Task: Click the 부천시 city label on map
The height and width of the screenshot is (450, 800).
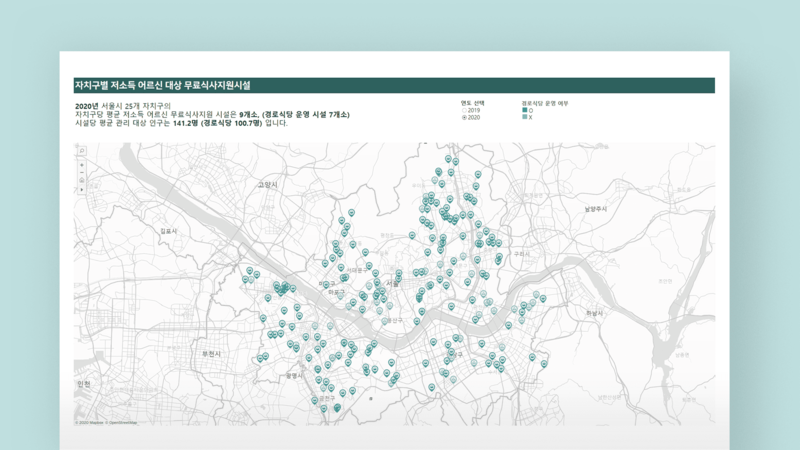Action: (210, 354)
